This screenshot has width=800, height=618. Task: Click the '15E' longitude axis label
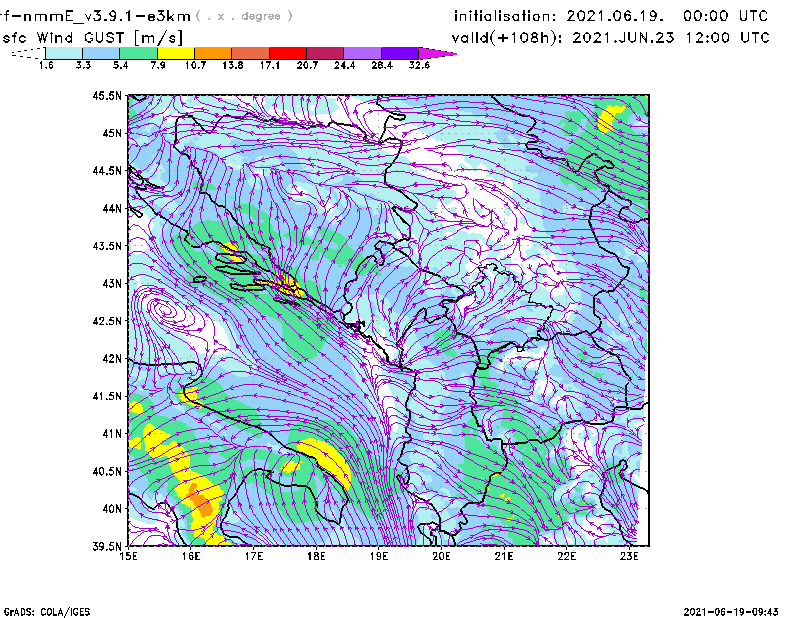(x=128, y=556)
